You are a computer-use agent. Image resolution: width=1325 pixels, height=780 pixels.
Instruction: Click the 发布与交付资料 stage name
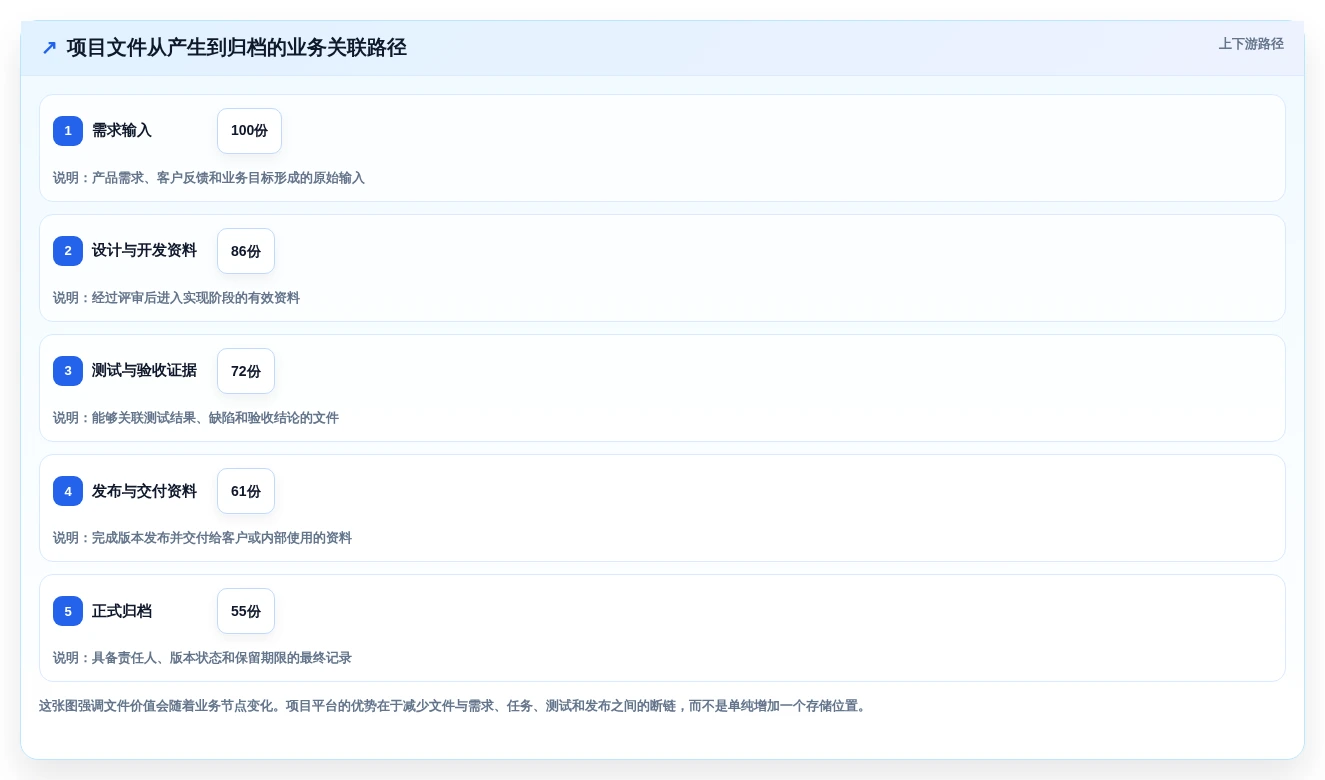144,491
